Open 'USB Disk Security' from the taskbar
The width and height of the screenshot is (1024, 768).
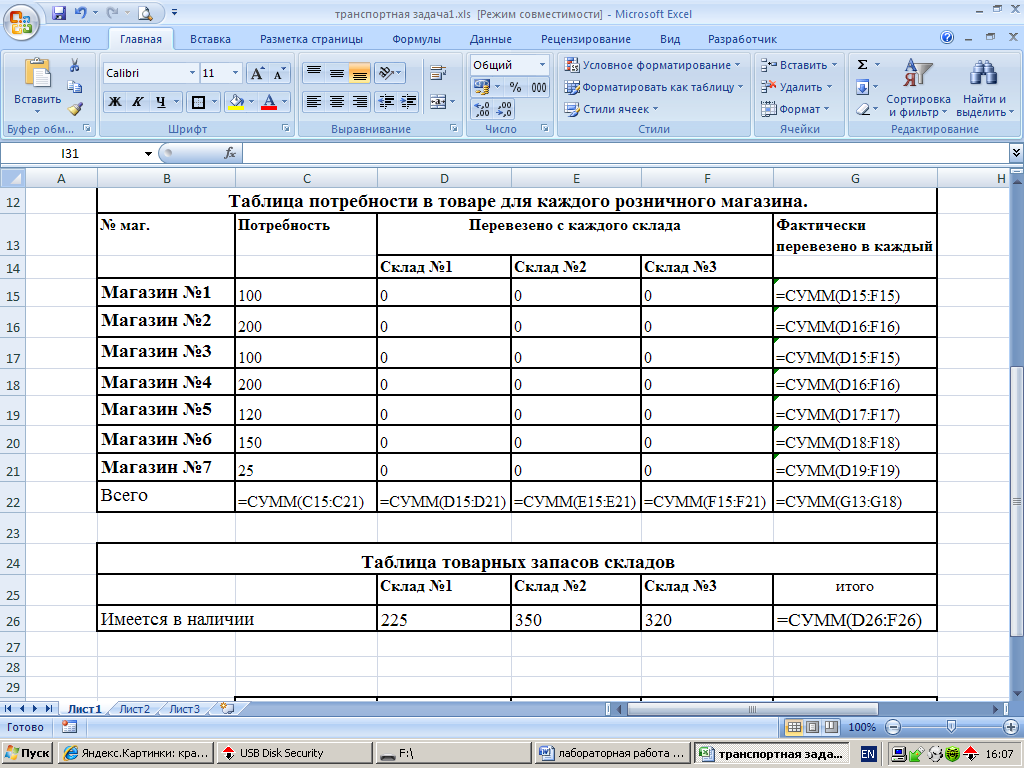pos(295,754)
